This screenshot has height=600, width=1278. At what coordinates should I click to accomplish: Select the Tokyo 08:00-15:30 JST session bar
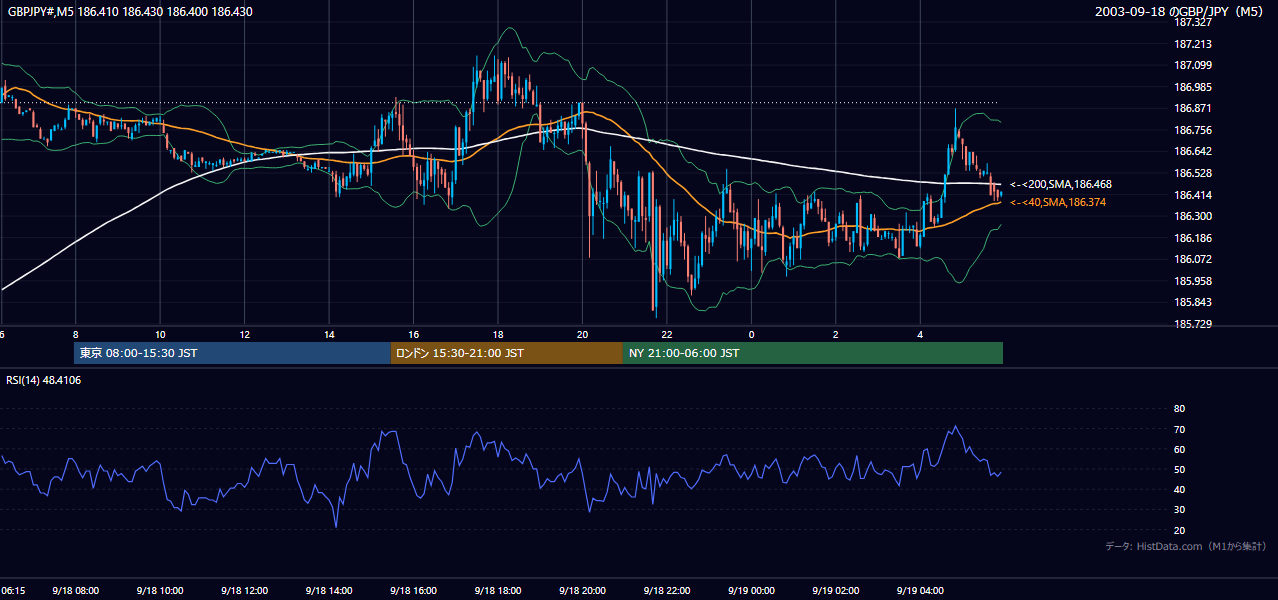[232, 353]
